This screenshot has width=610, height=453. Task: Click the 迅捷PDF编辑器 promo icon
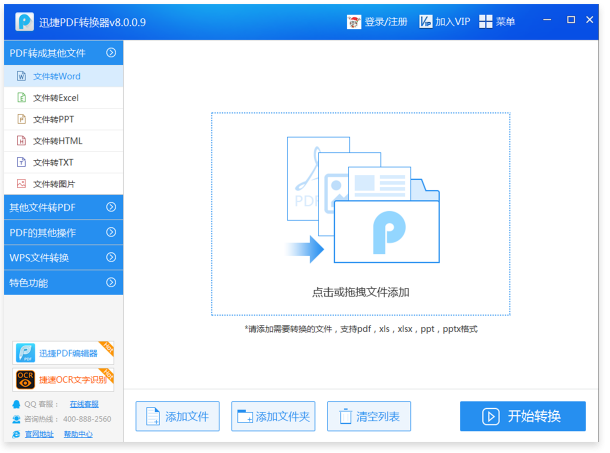(26, 353)
